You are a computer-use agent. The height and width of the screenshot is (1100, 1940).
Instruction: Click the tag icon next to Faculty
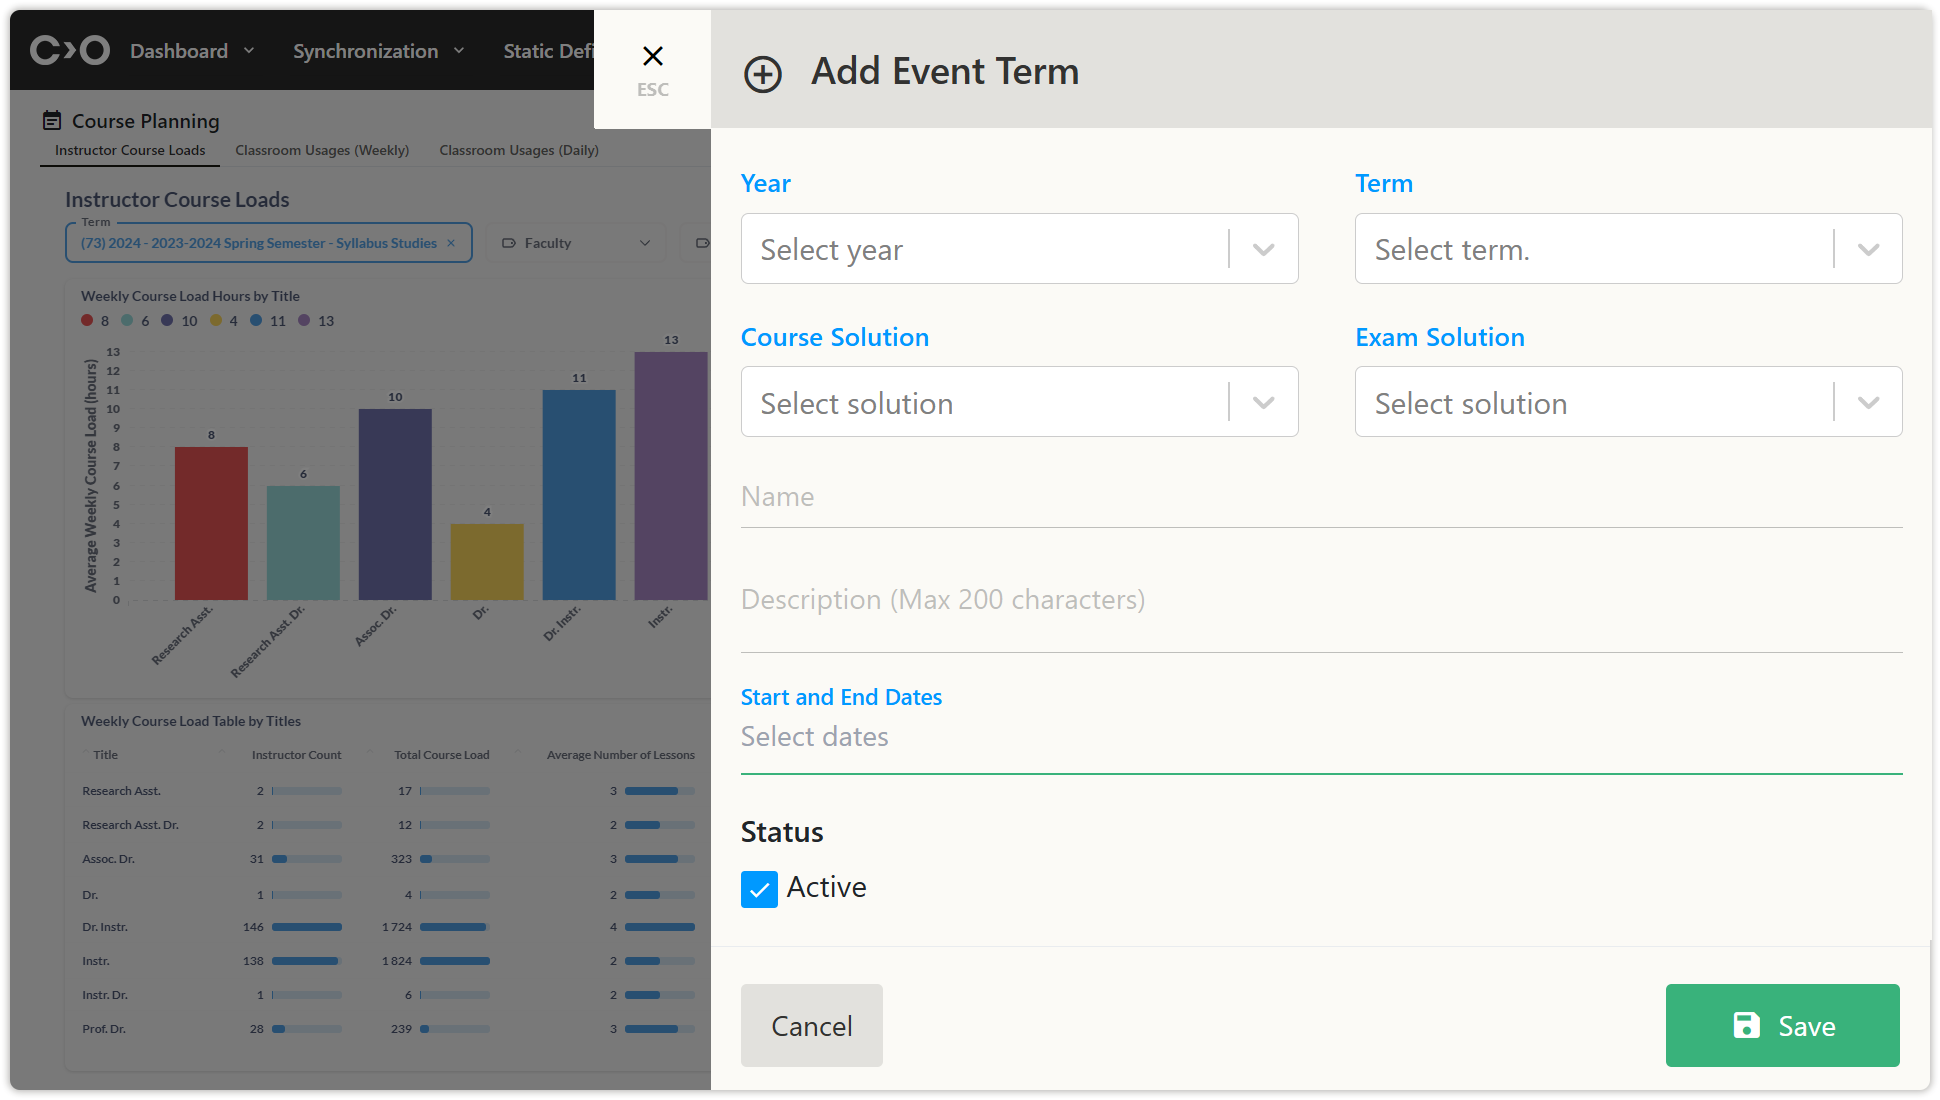[509, 243]
